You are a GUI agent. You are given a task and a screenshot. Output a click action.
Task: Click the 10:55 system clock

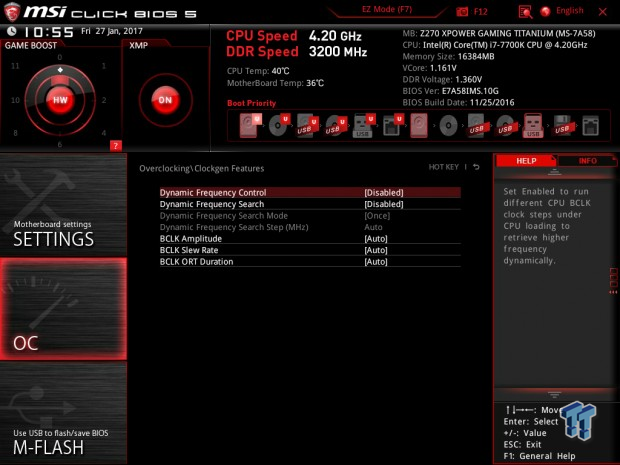pyautogui.click(x=48, y=32)
